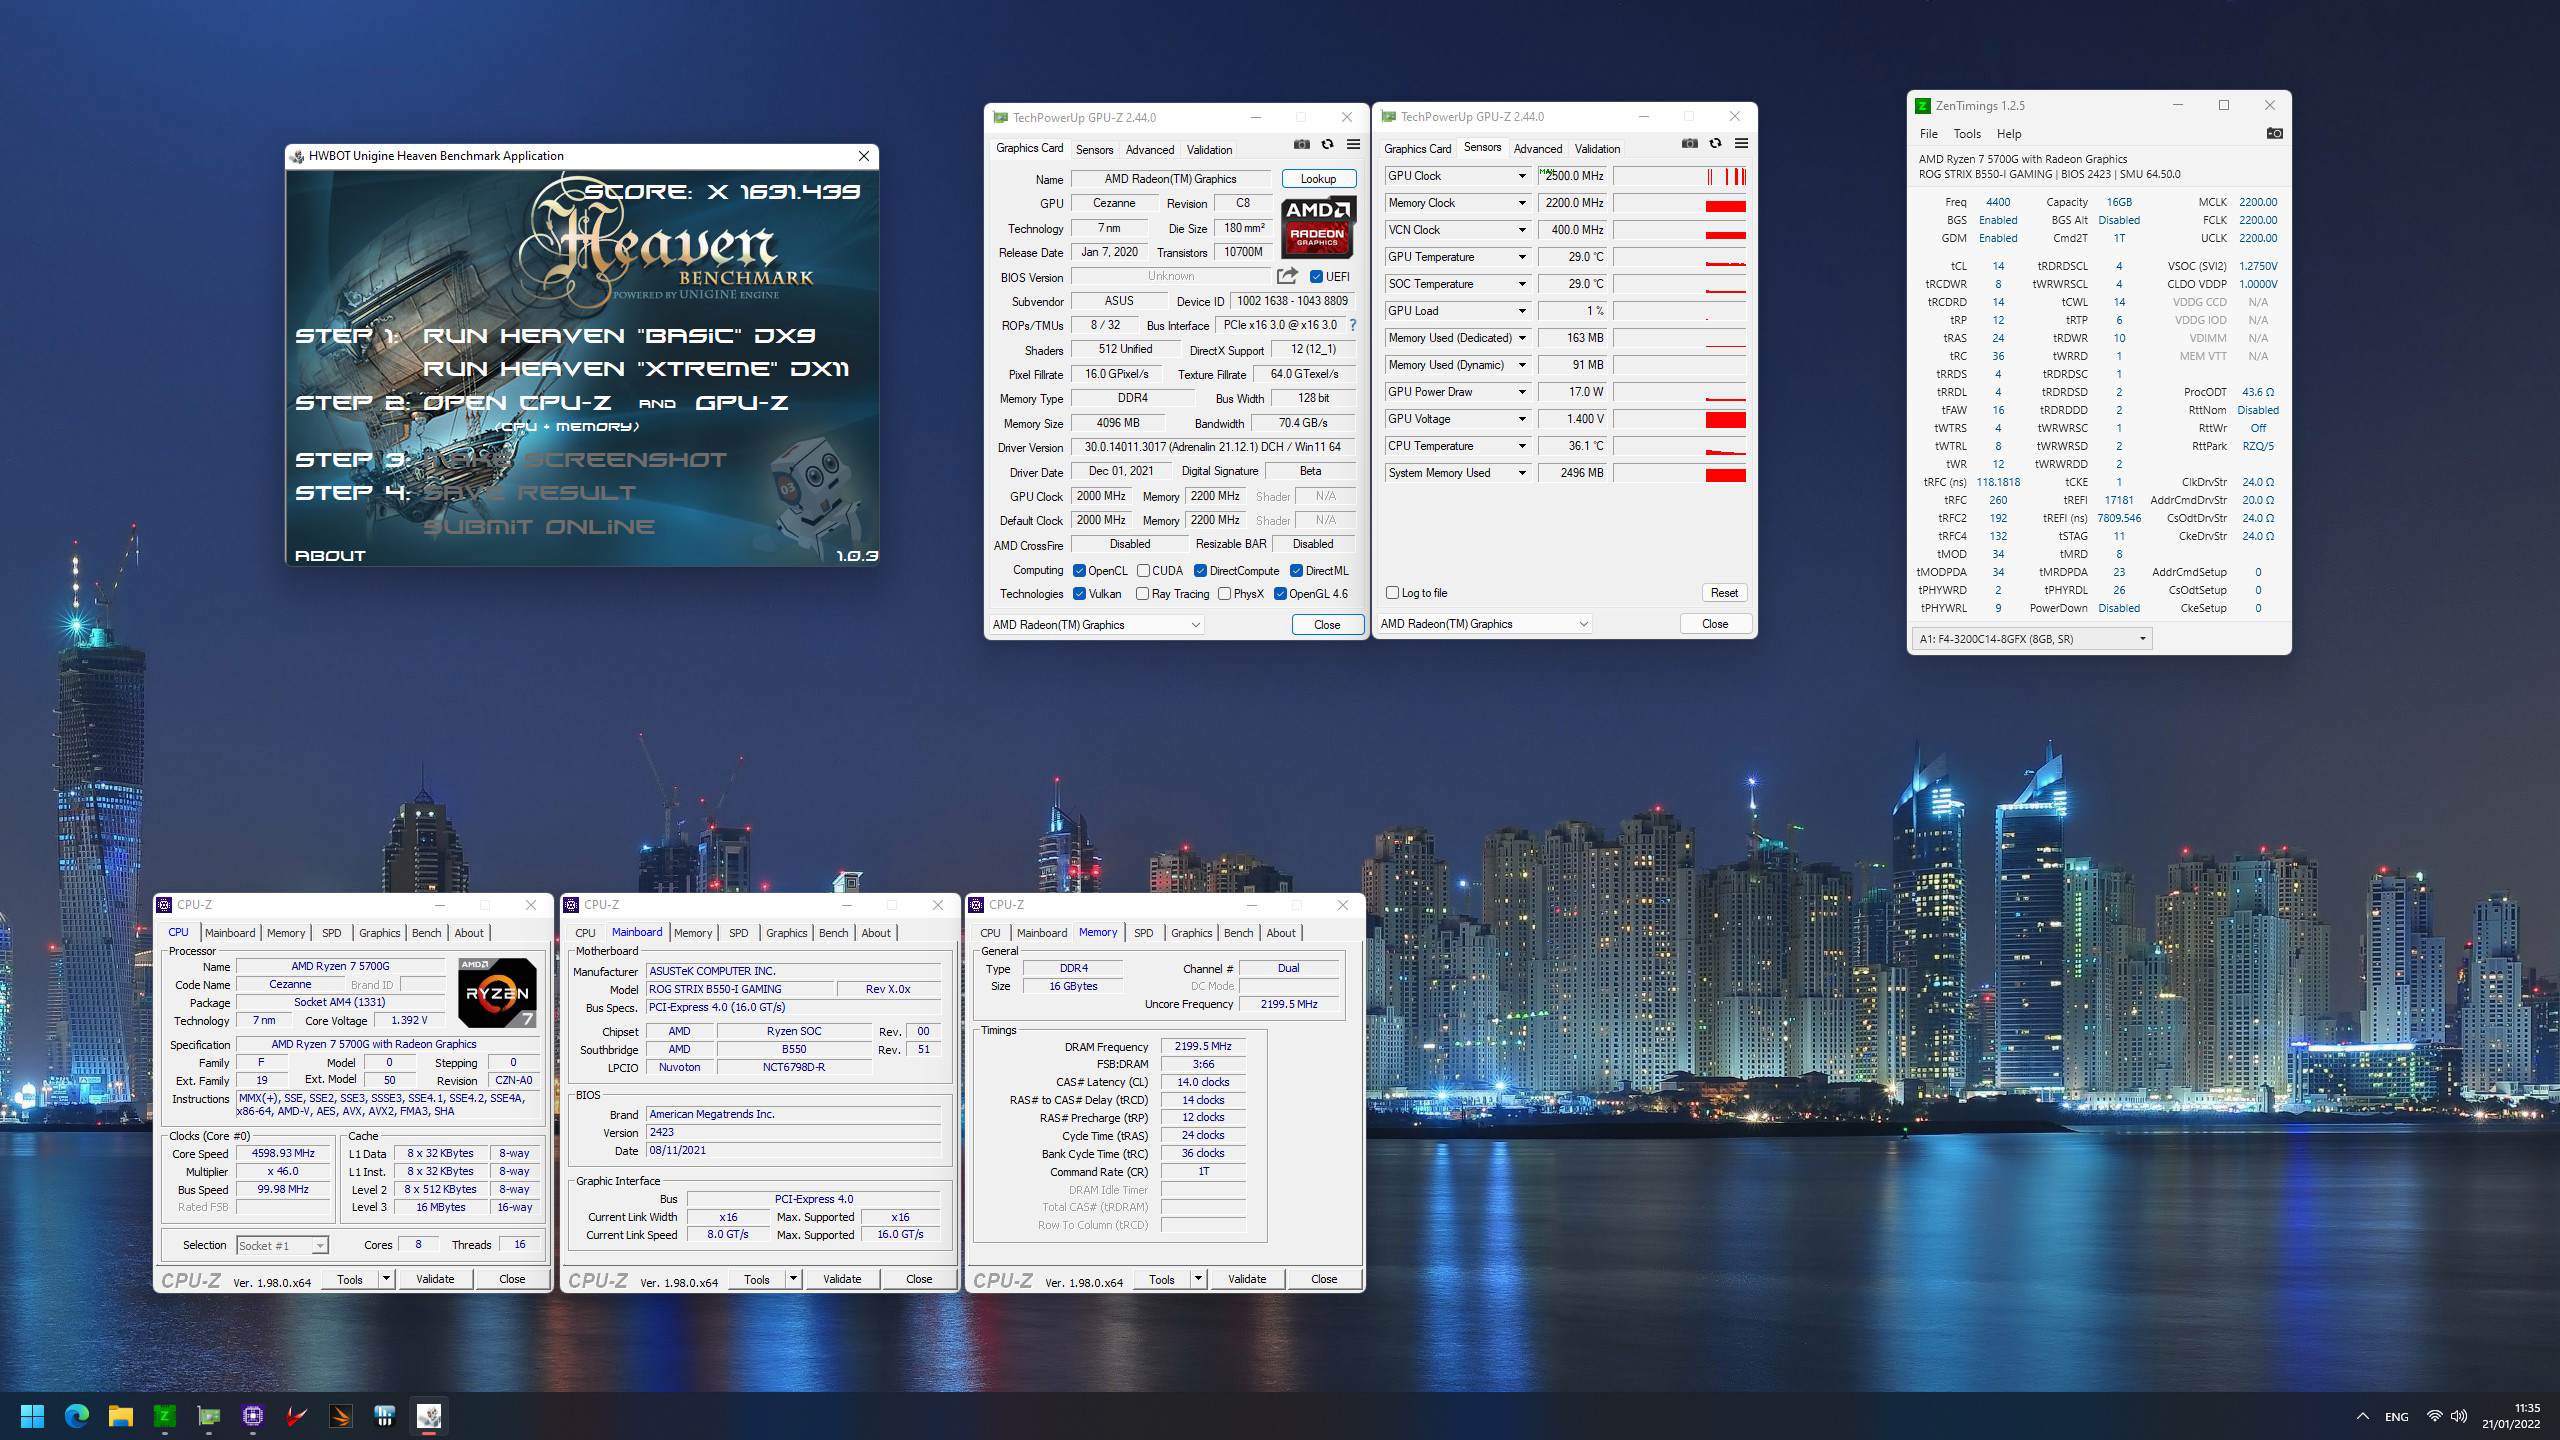The width and height of the screenshot is (2560, 1440).
Task: Open the Wi-Fi network tray icon
Action: point(2434,1416)
